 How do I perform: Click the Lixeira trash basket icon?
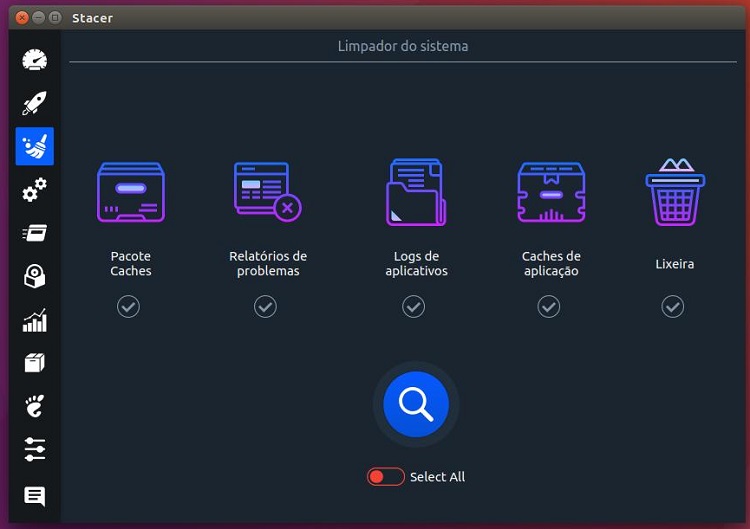(675, 192)
